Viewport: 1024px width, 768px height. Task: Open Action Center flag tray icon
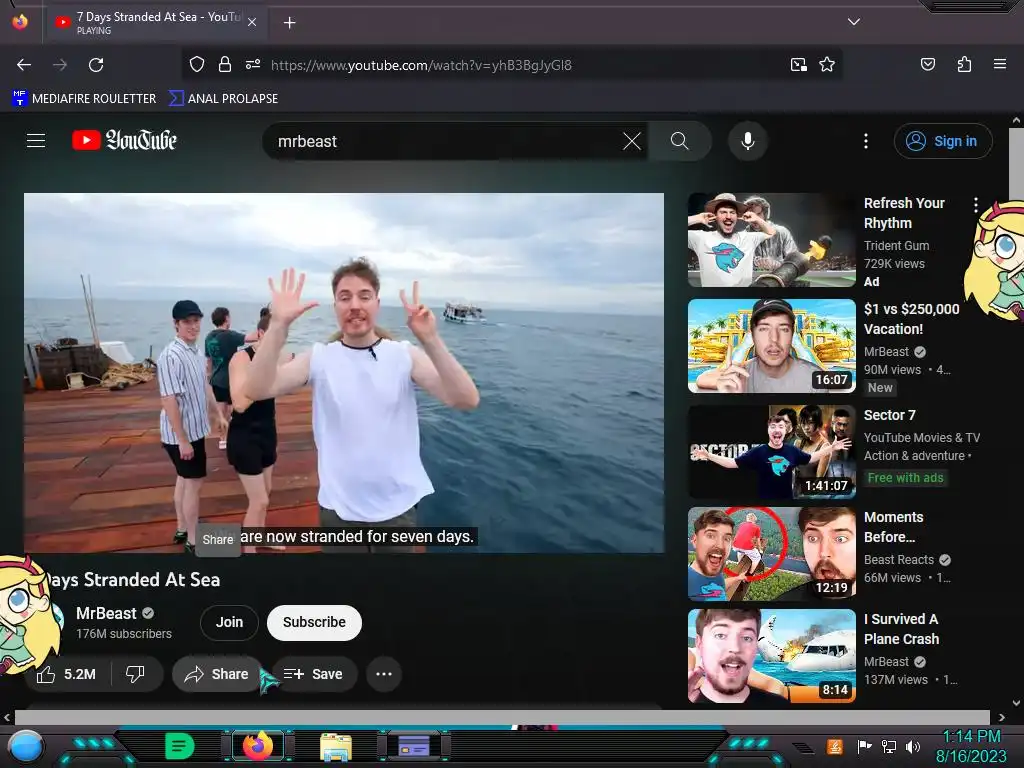coord(864,746)
